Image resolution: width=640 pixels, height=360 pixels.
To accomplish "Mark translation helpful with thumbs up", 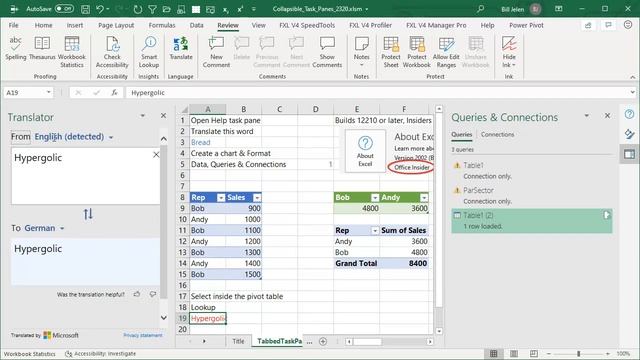I will click(x=137, y=294).
